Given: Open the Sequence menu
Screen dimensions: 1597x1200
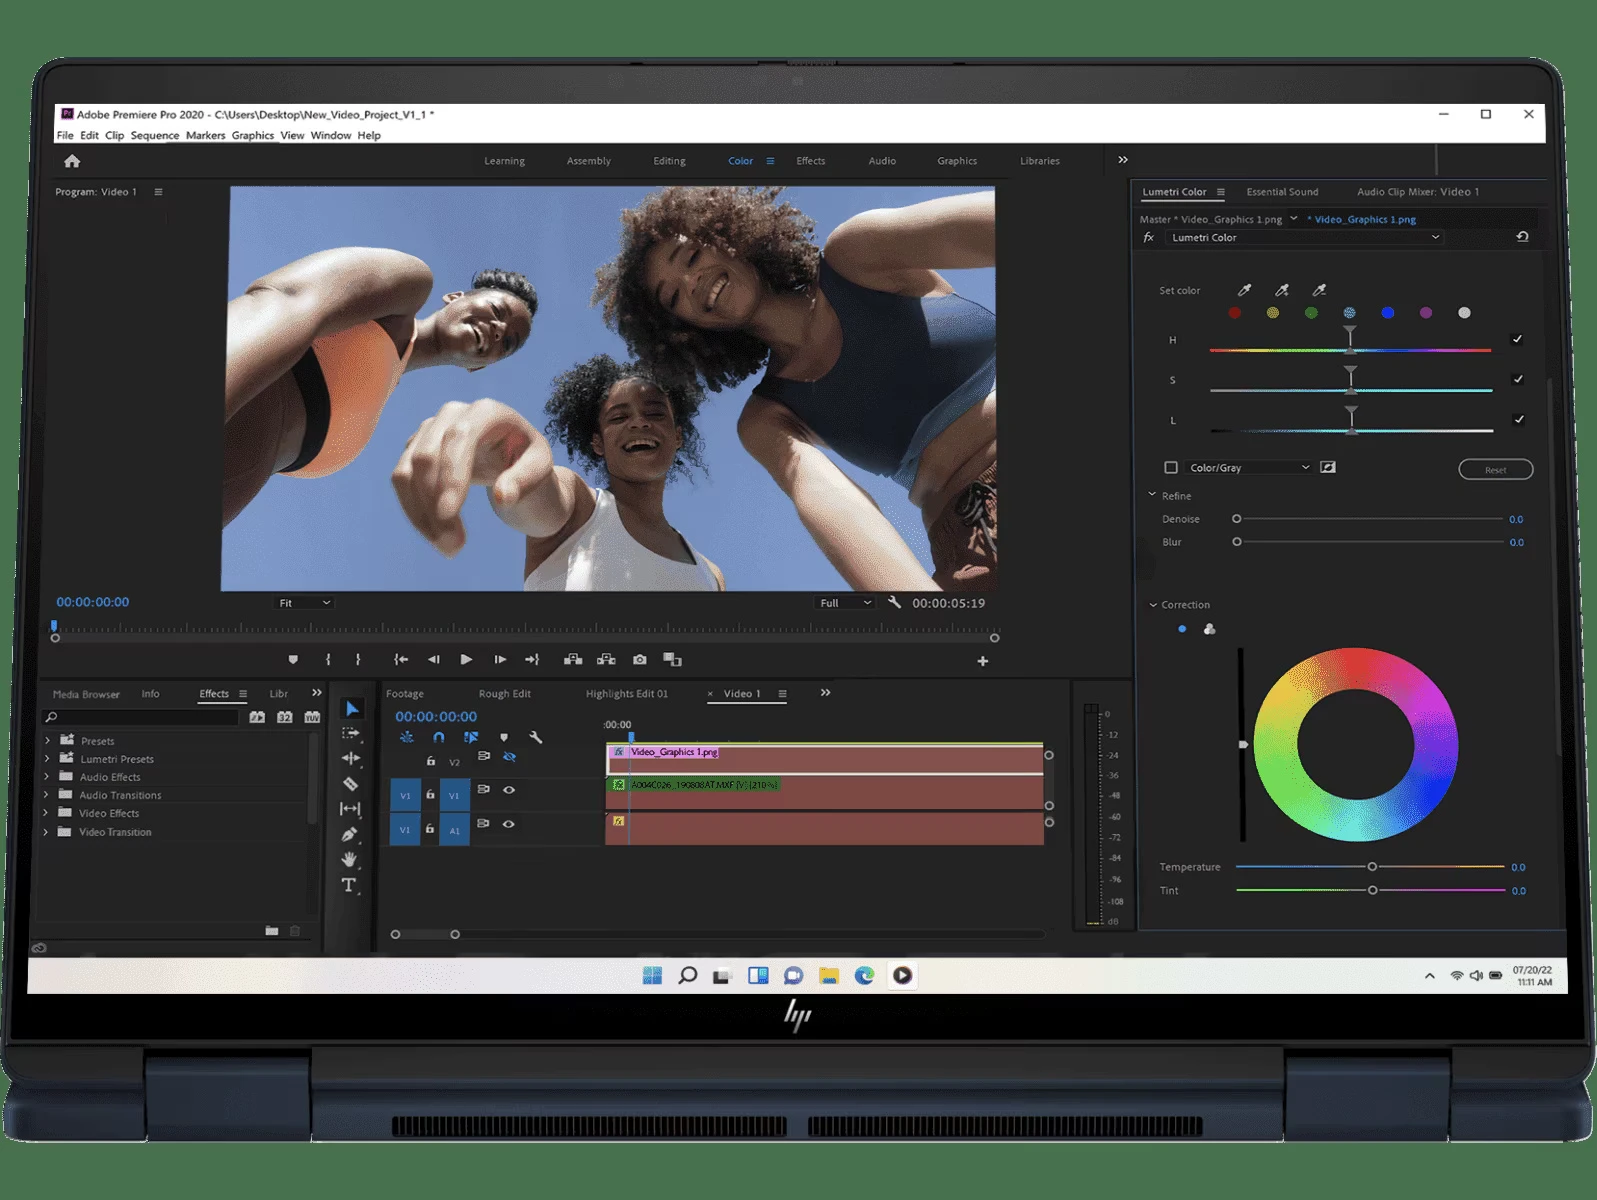Looking at the screenshot, I should (x=155, y=136).
